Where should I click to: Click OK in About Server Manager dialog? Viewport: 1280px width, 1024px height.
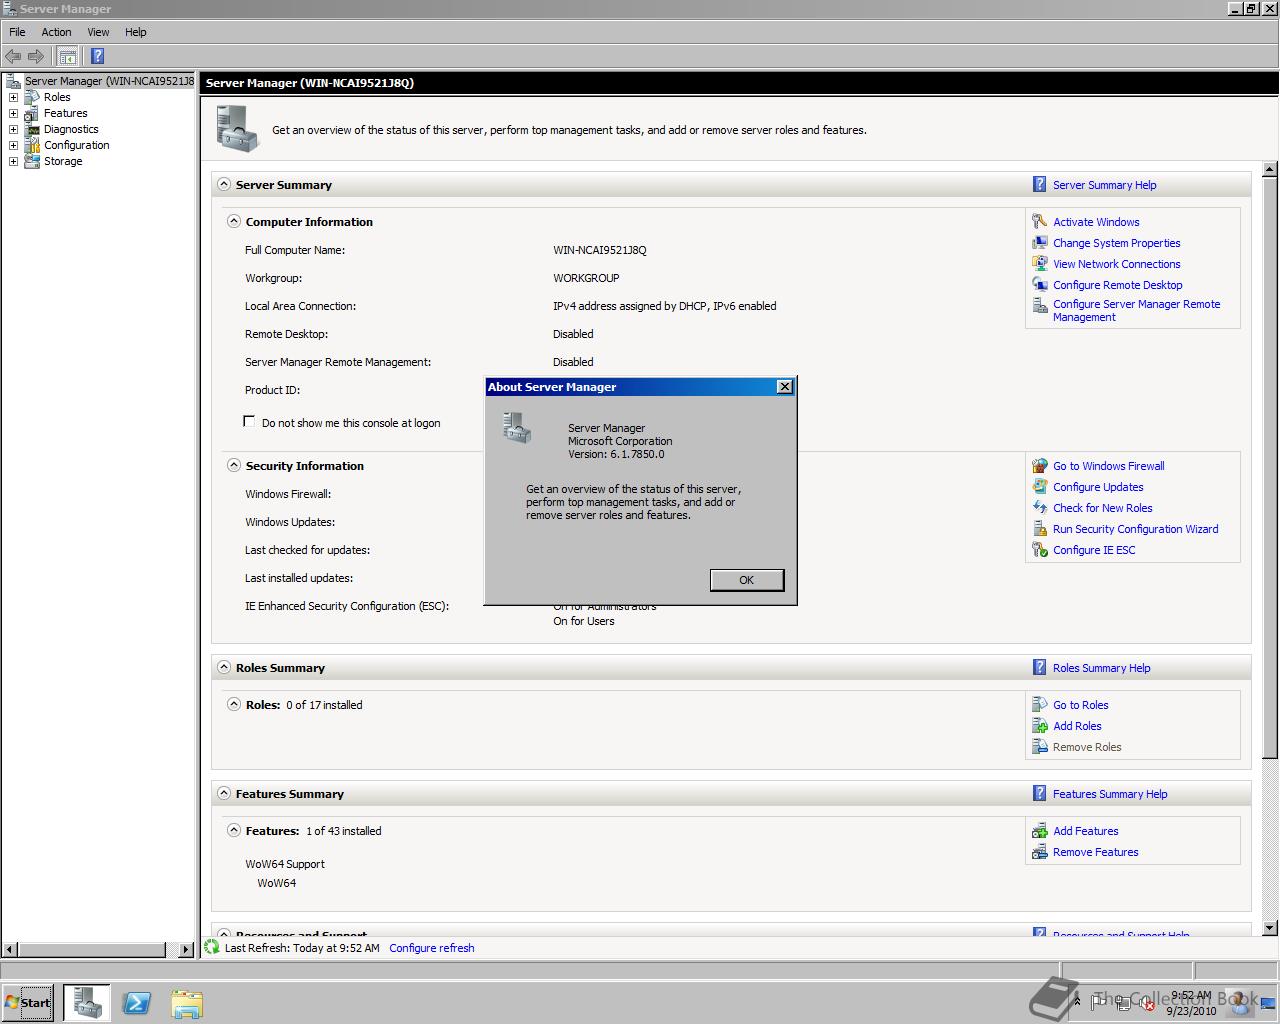point(747,580)
